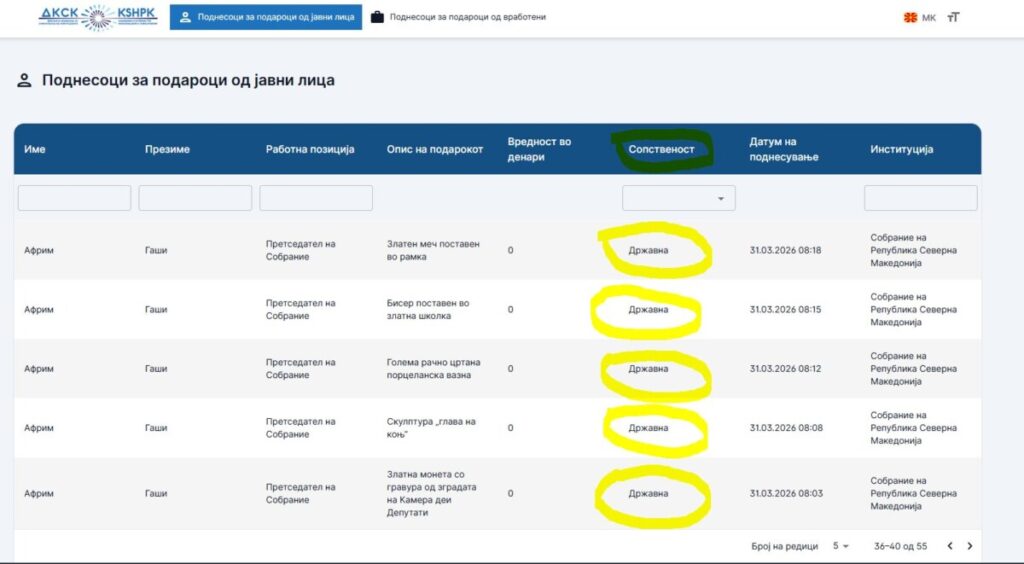Go to next page arrow

[969, 546]
